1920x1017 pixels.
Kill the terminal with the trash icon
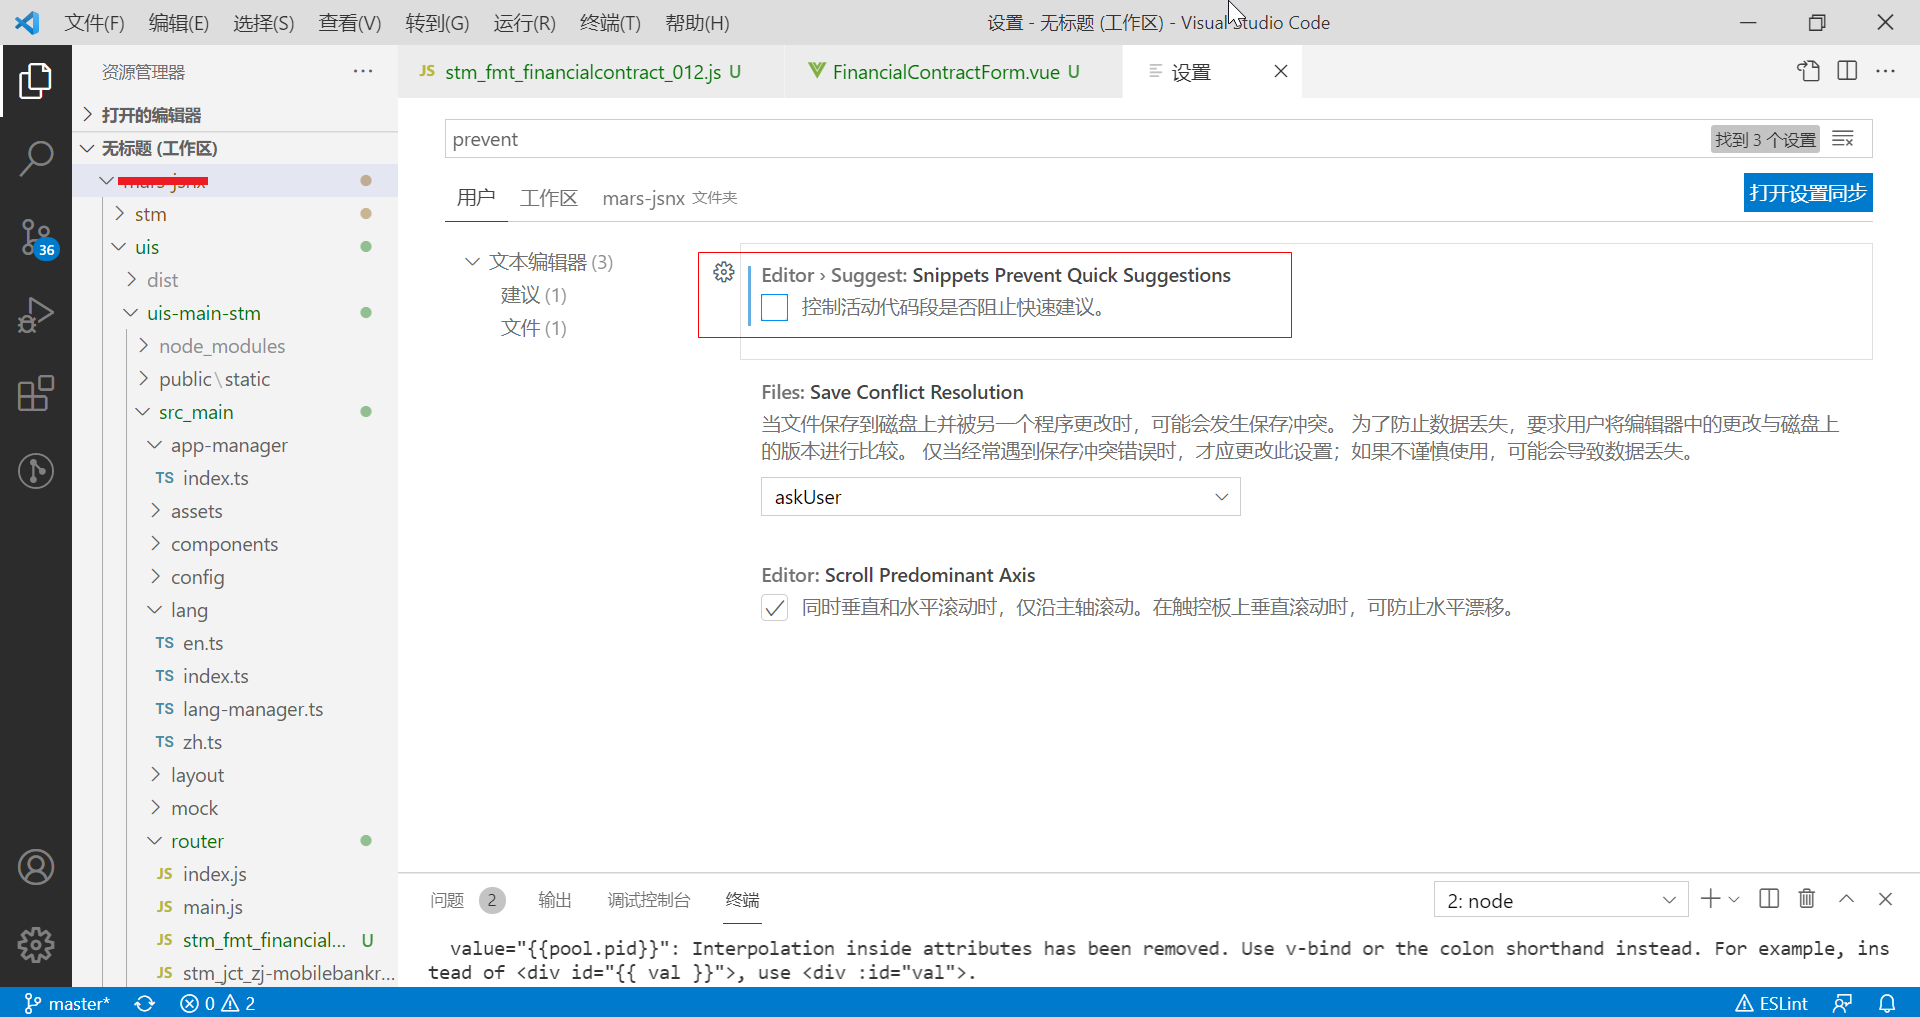(1806, 899)
